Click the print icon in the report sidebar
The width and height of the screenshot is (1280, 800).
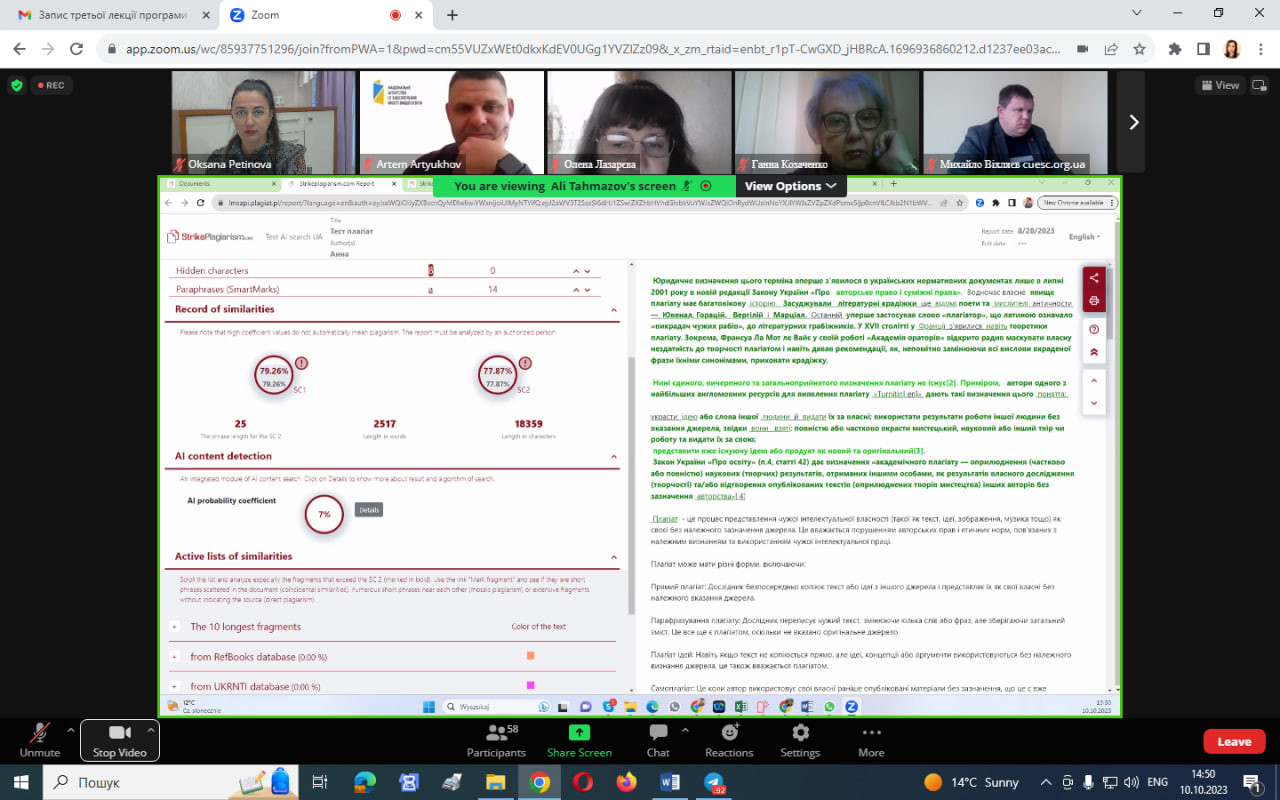[x=1094, y=300]
